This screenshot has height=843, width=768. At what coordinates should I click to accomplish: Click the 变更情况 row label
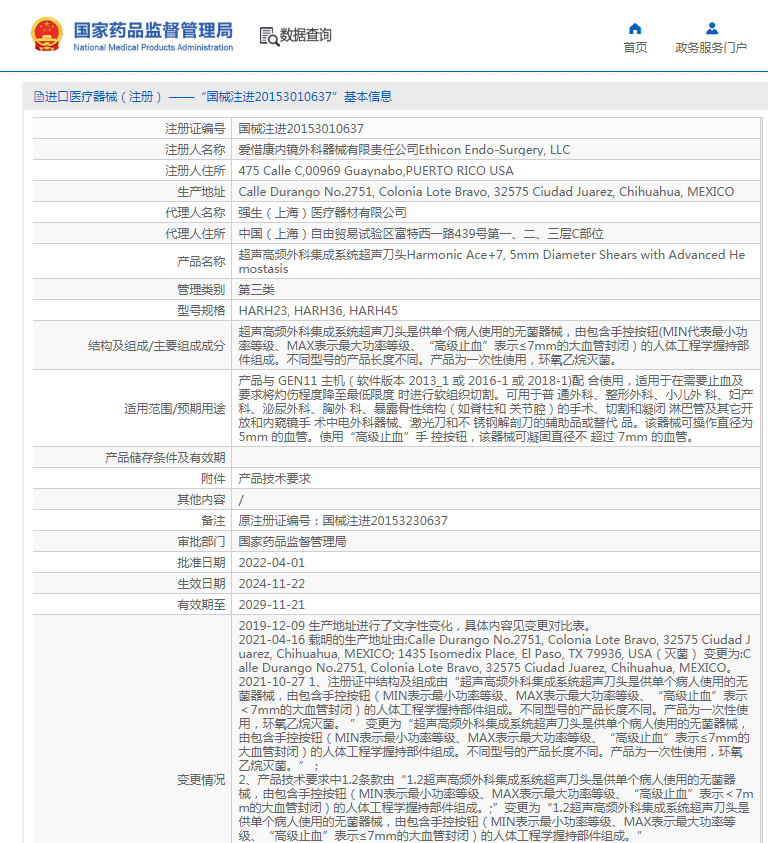(201, 780)
